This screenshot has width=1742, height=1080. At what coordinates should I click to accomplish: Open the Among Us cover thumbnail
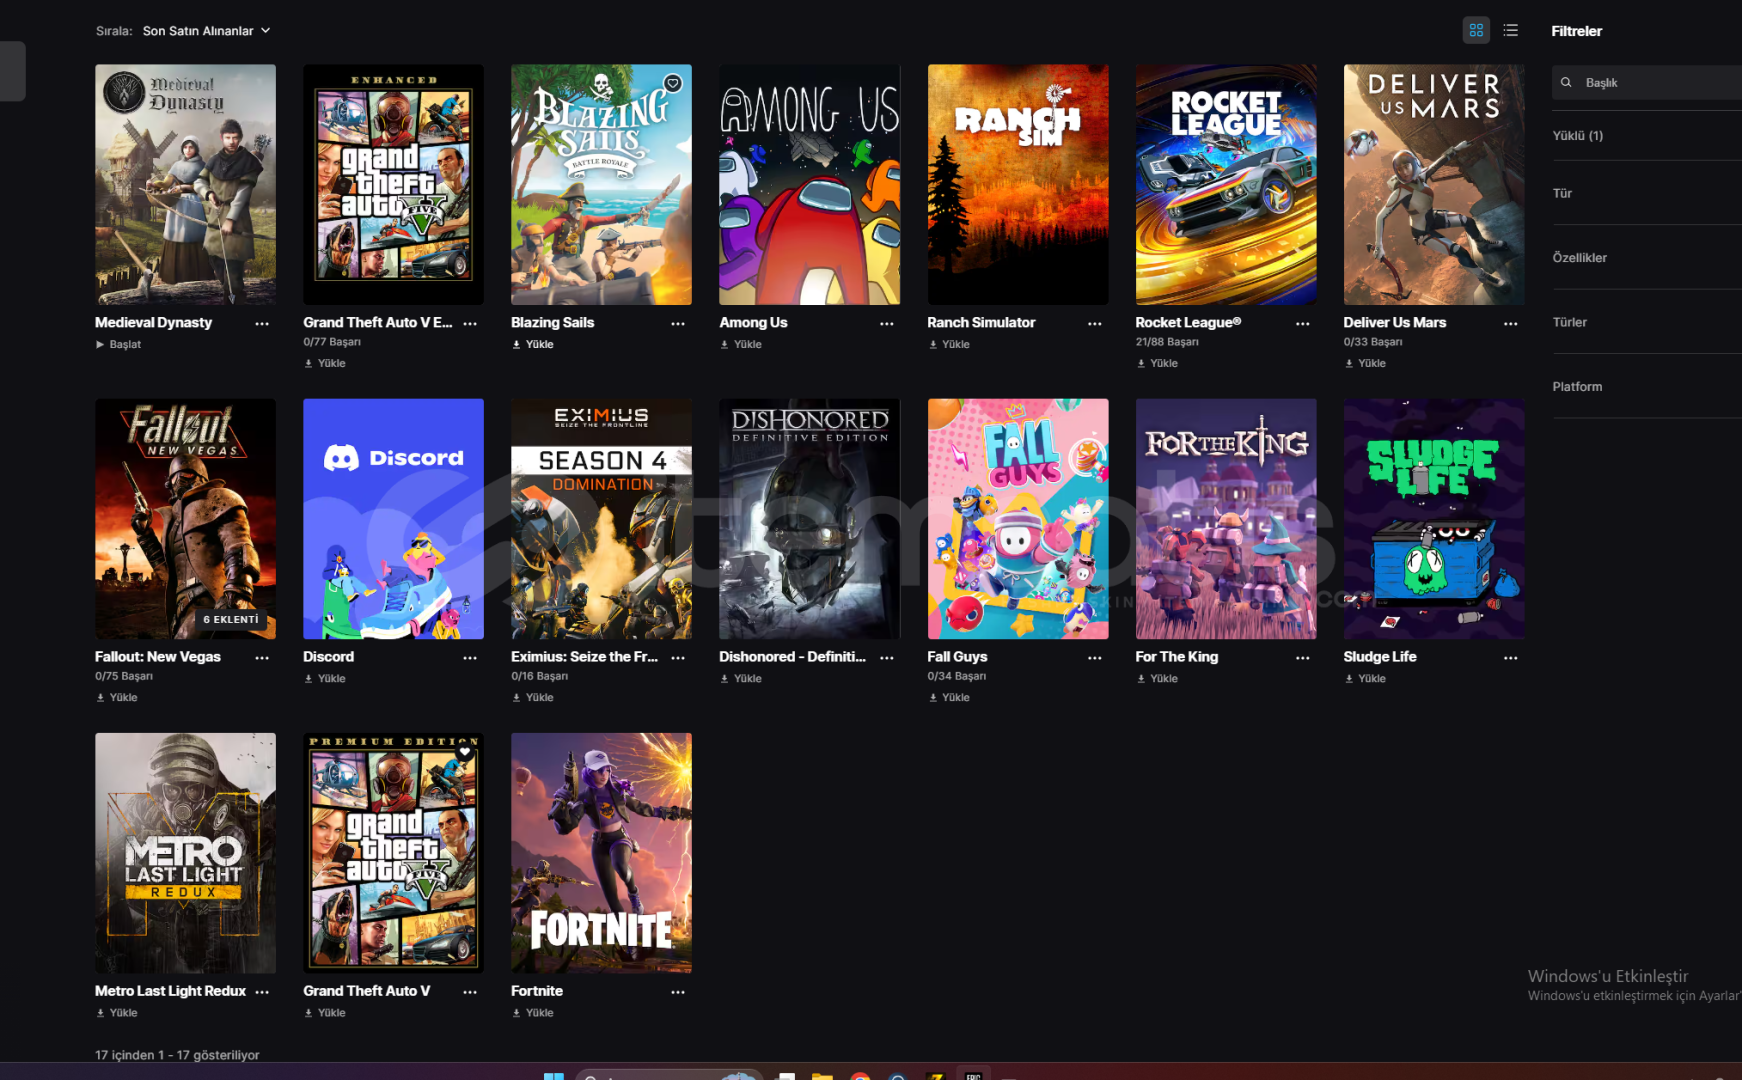click(810, 185)
